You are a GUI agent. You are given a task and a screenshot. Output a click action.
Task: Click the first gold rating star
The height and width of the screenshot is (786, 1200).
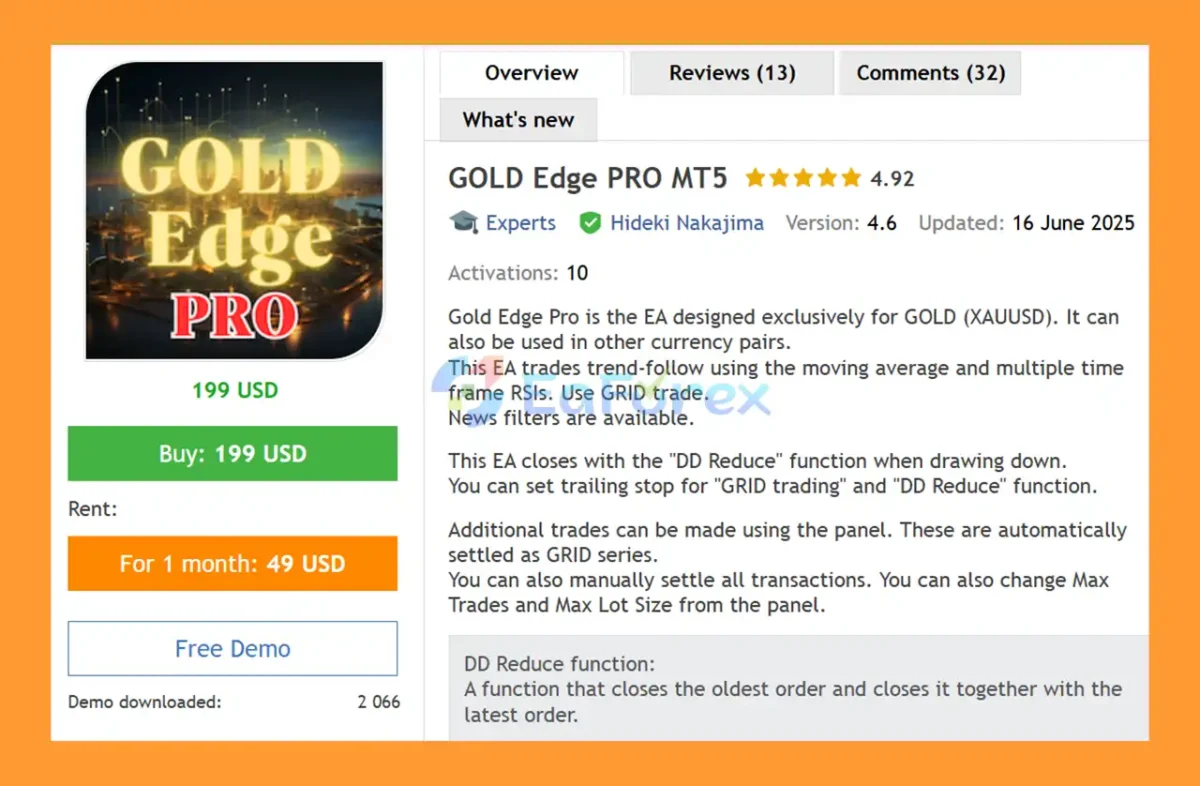(x=755, y=179)
